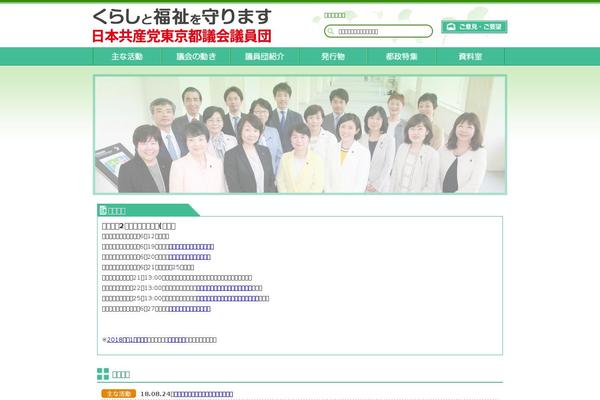Click the orange 主な活動 category tag
600x400 pixels.
tap(119, 393)
